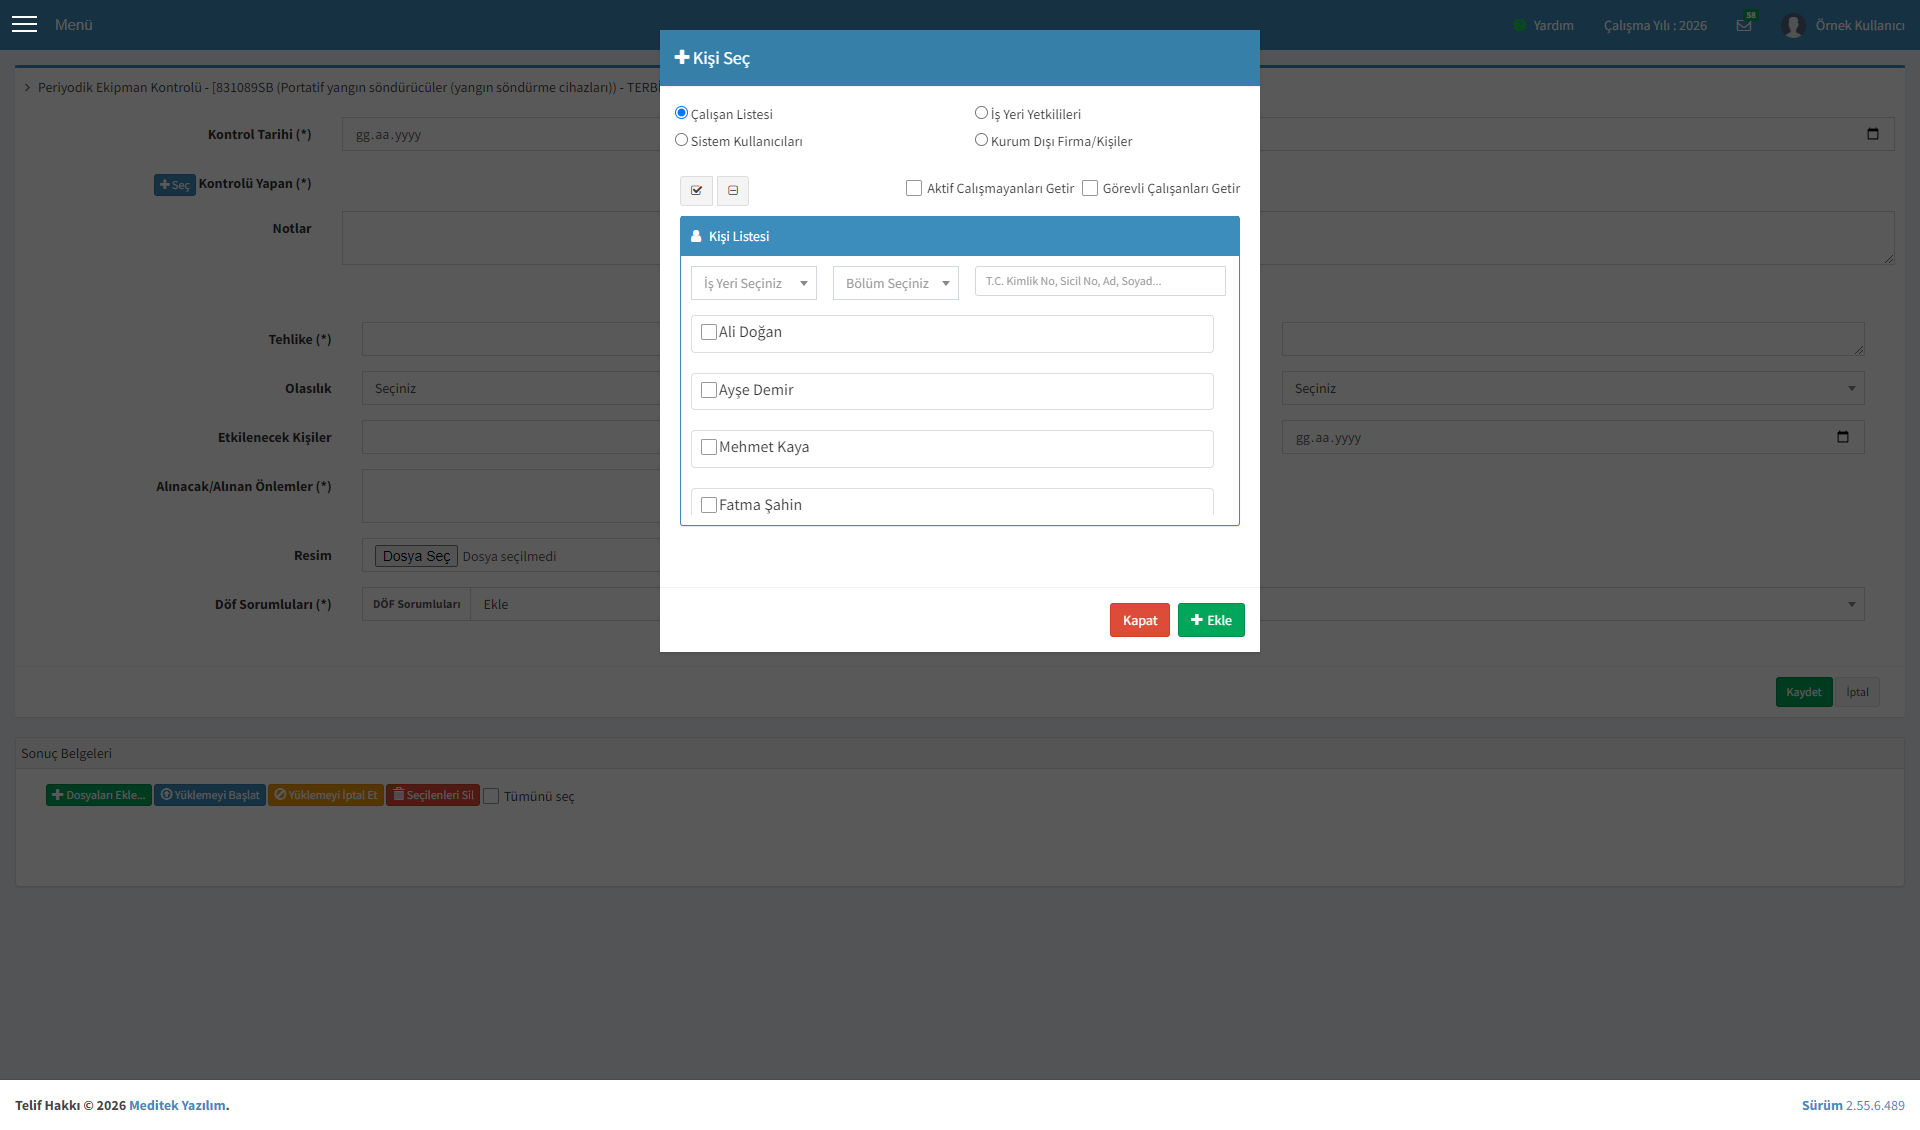Open the hamburger Menü icon
This screenshot has width=1920, height=1130.
[24, 24]
